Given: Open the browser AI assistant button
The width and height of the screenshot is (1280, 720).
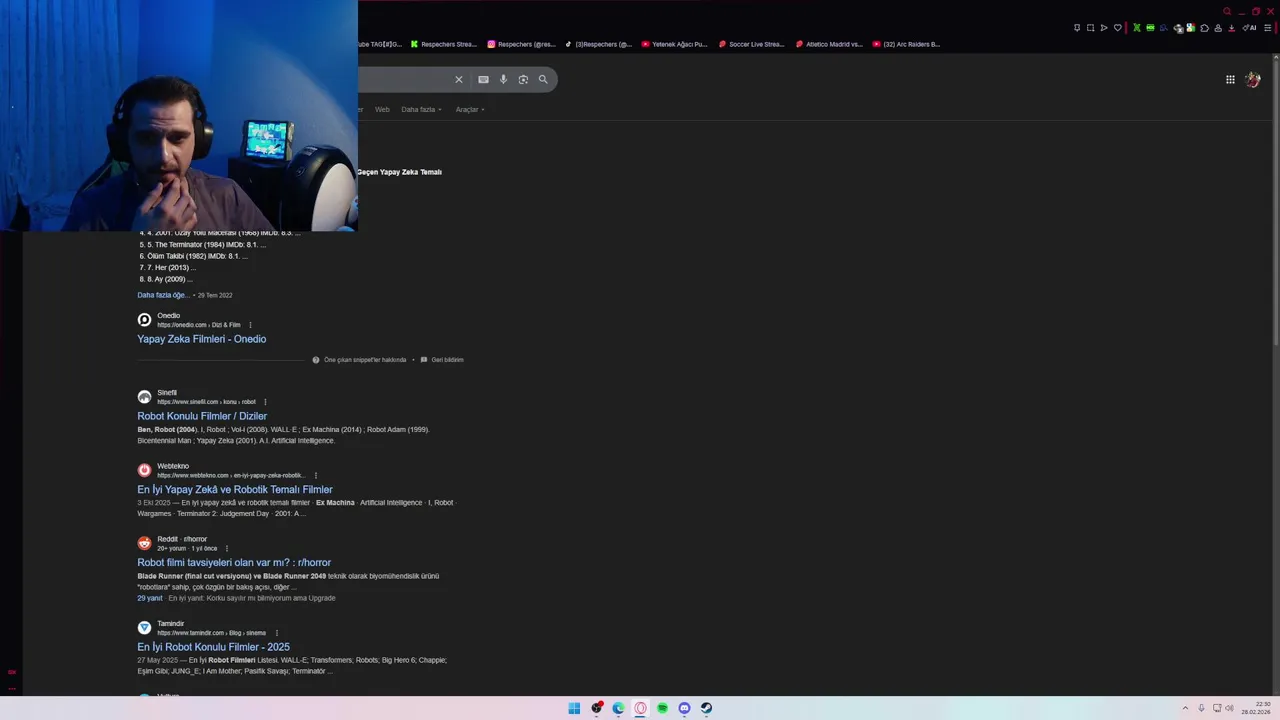Looking at the screenshot, I should (1250, 28).
